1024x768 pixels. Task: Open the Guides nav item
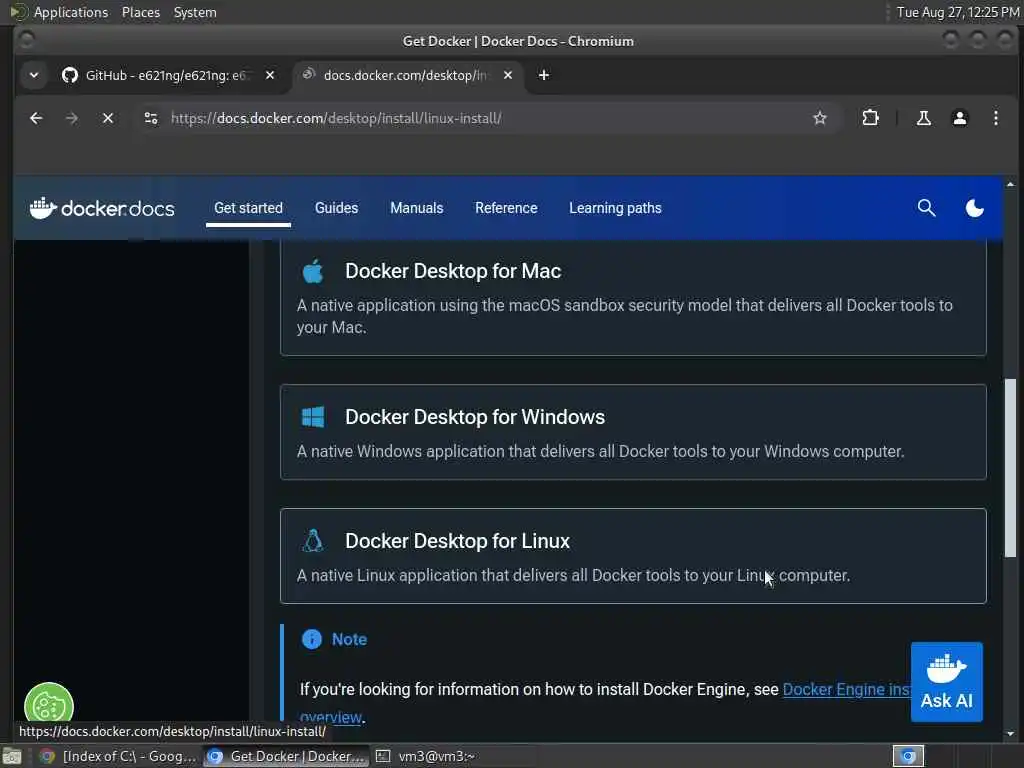pyautogui.click(x=336, y=208)
